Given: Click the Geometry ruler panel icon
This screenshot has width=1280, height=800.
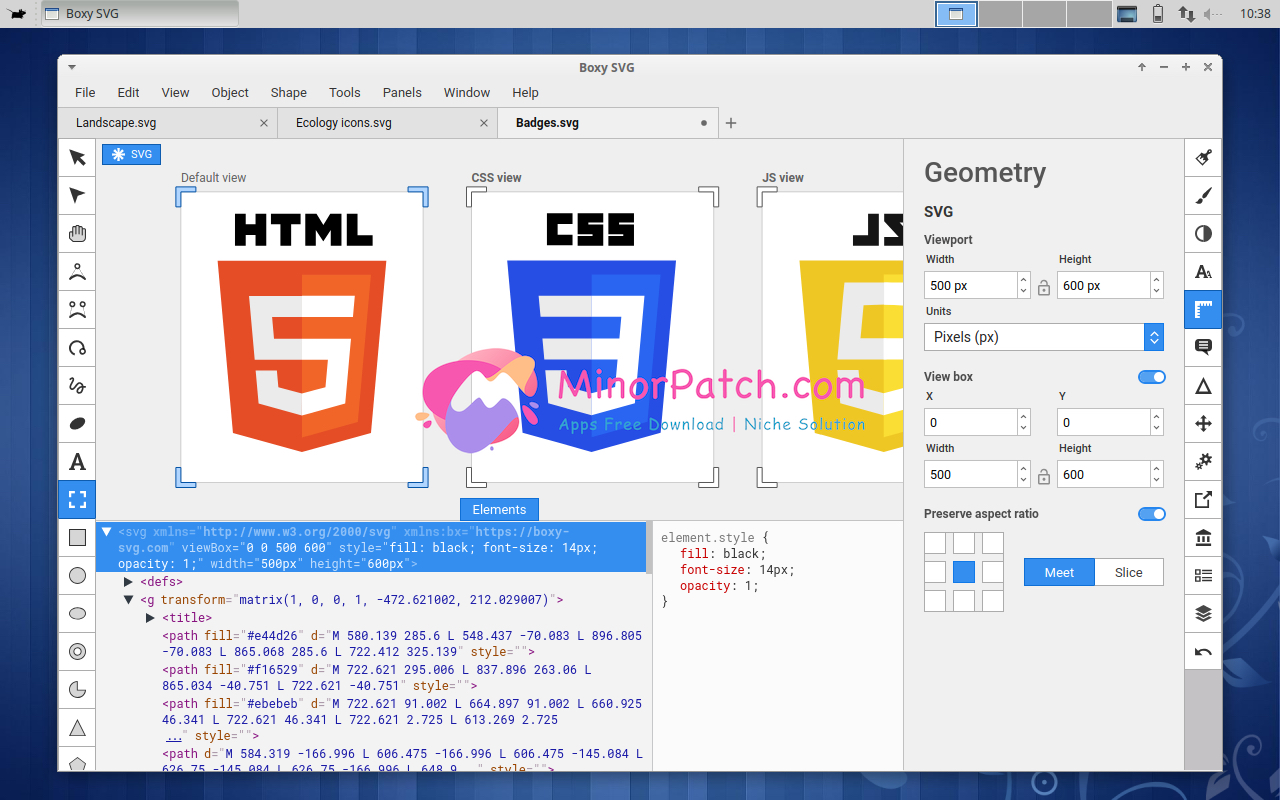Looking at the screenshot, I should click(1203, 309).
